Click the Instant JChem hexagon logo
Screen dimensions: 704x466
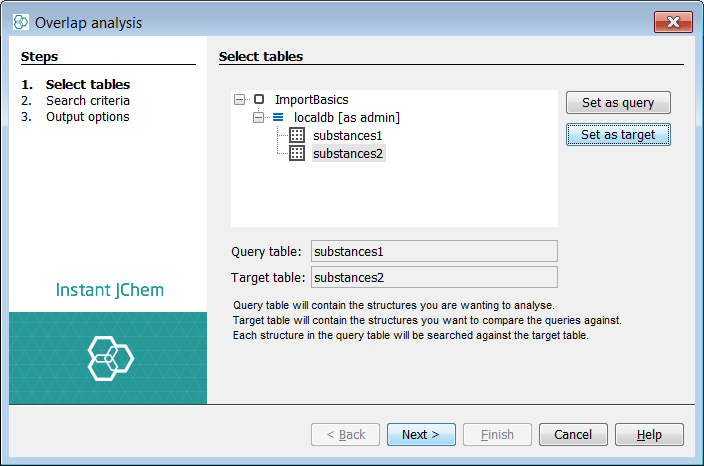pos(108,357)
